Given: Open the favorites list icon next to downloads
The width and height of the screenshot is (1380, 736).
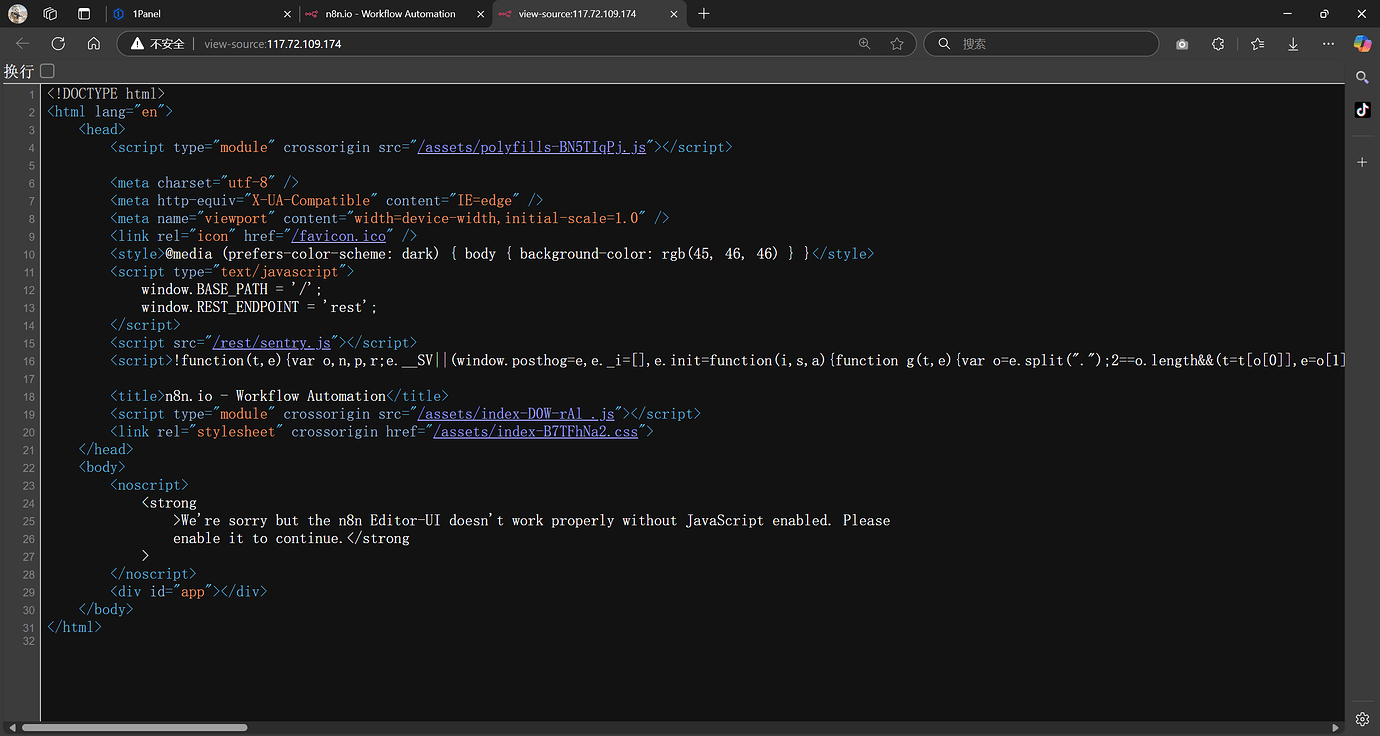Looking at the screenshot, I should 1257,43.
